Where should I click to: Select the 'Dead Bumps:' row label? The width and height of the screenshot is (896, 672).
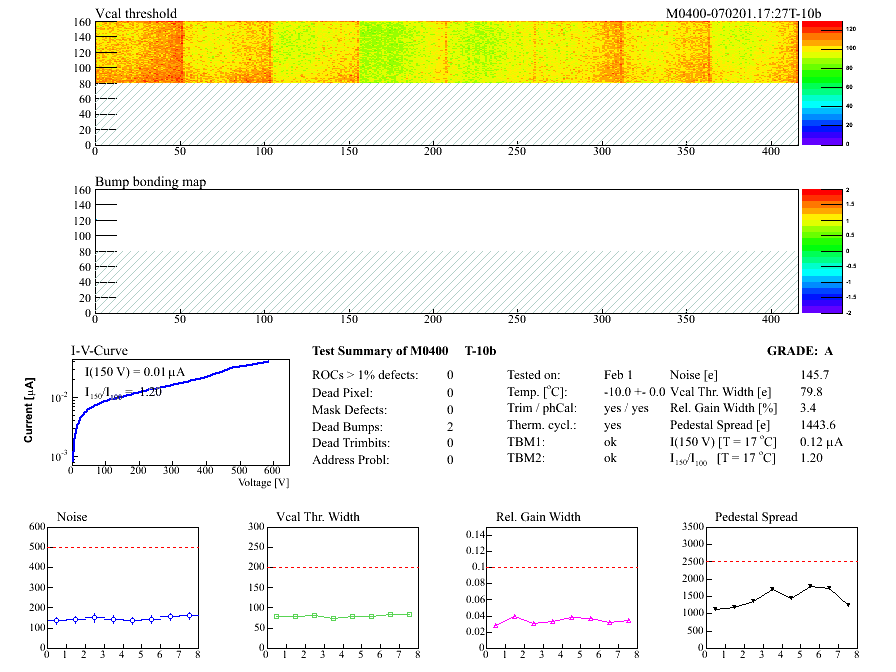[x=349, y=427]
